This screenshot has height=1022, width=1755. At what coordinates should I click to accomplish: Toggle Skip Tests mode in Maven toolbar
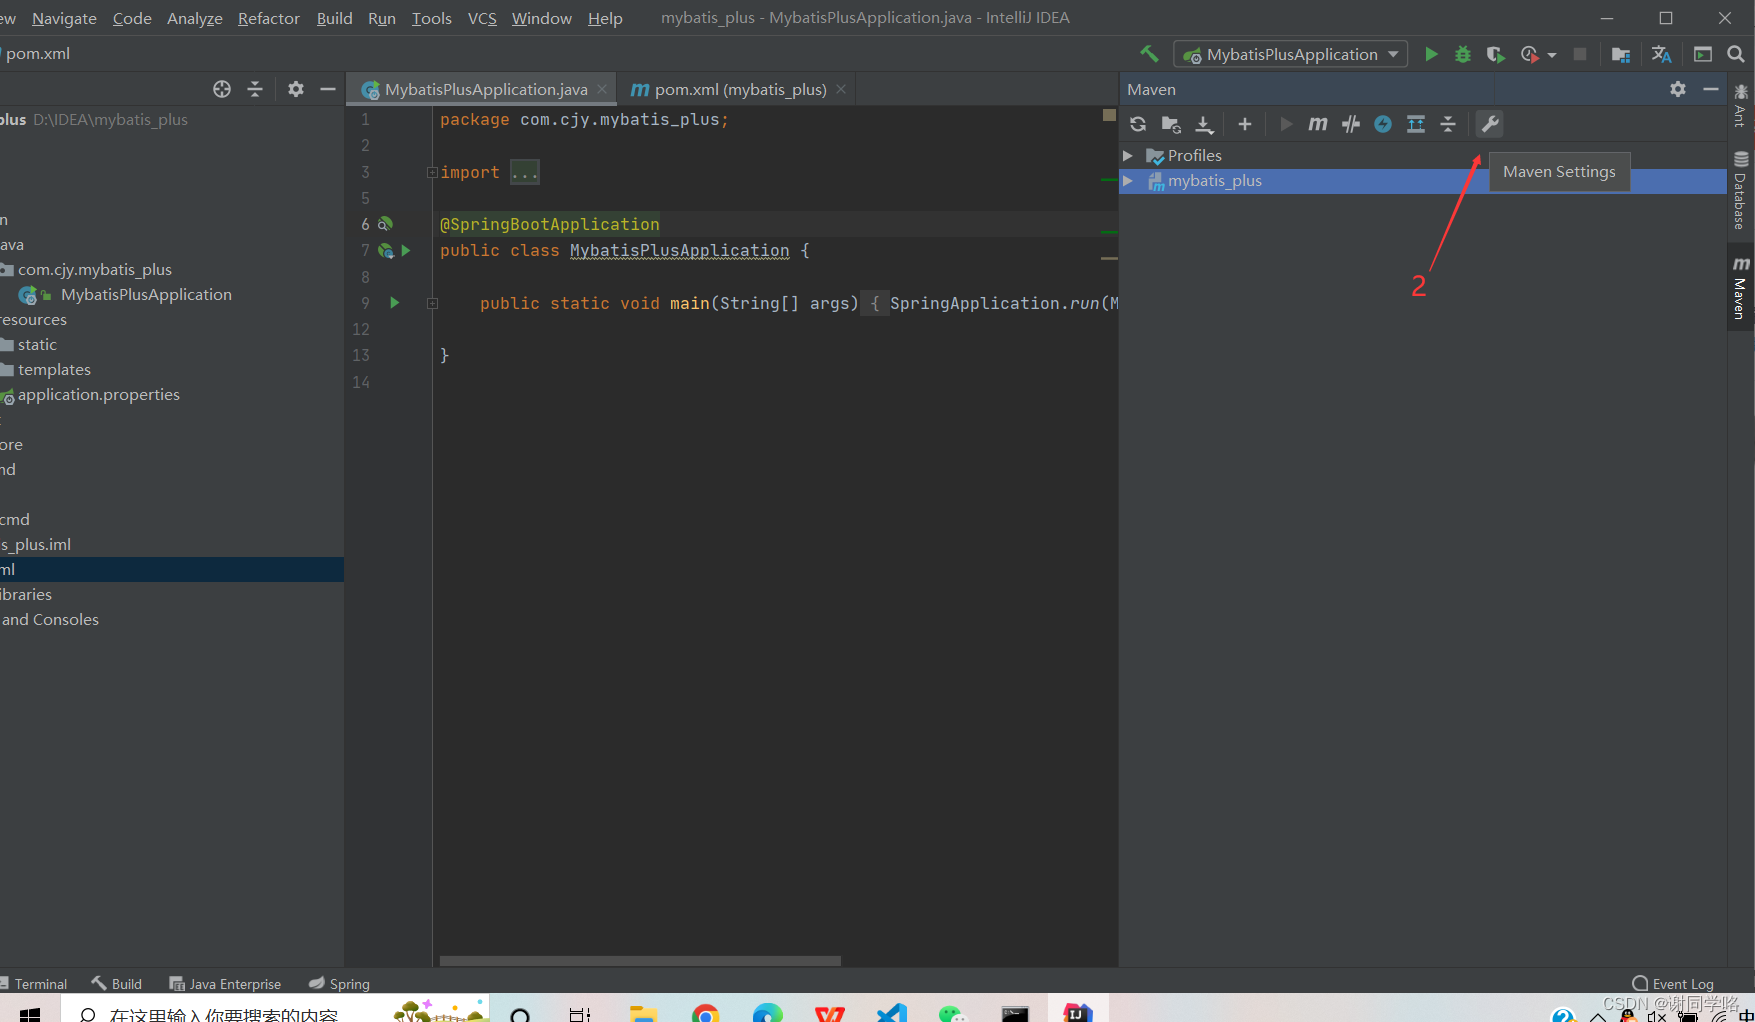pos(1351,124)
